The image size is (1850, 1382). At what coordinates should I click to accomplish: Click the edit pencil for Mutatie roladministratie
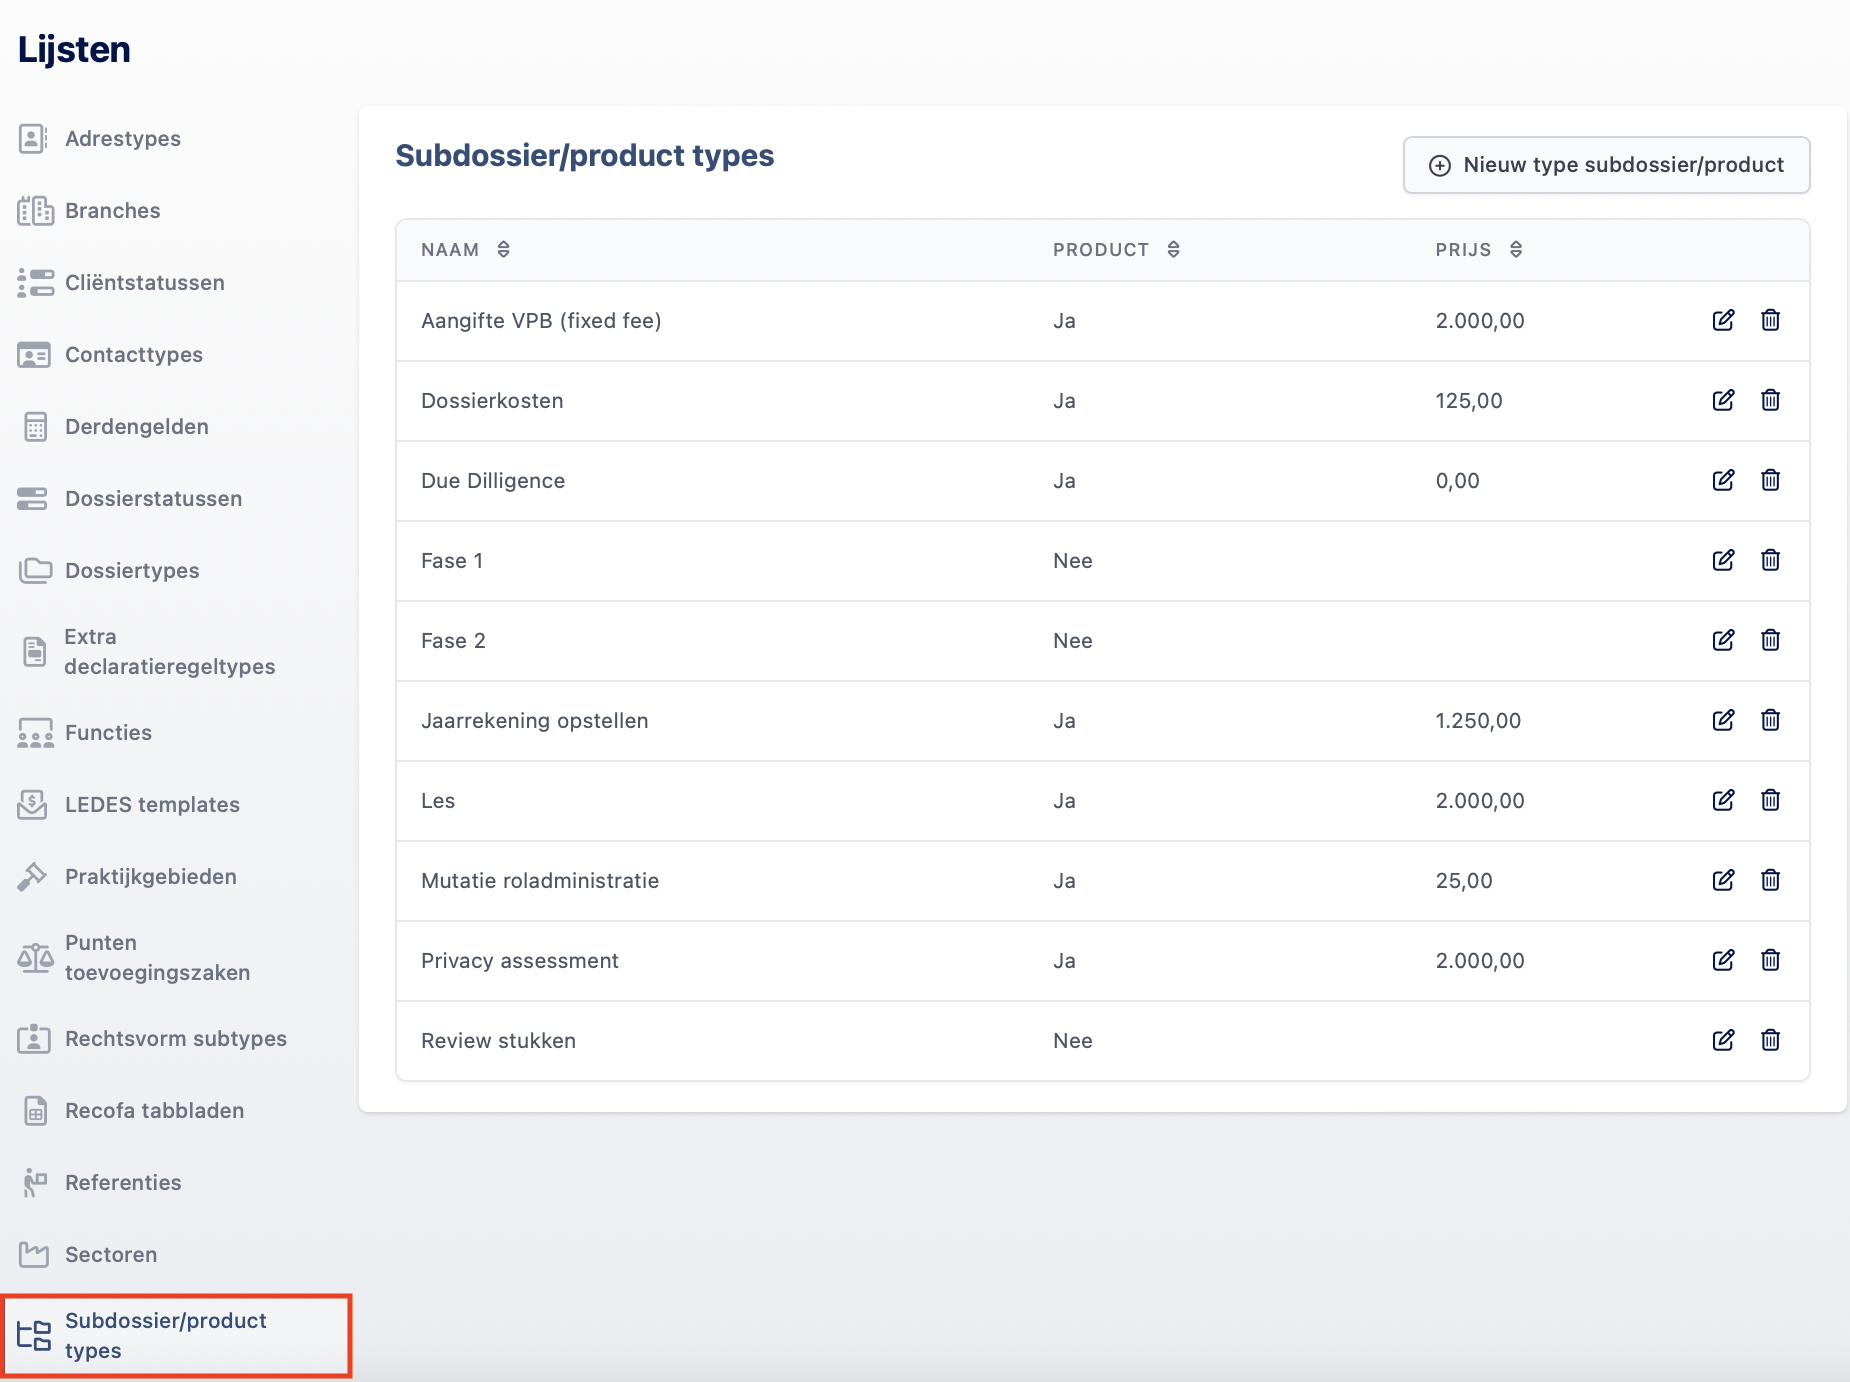coord(1723,880)
